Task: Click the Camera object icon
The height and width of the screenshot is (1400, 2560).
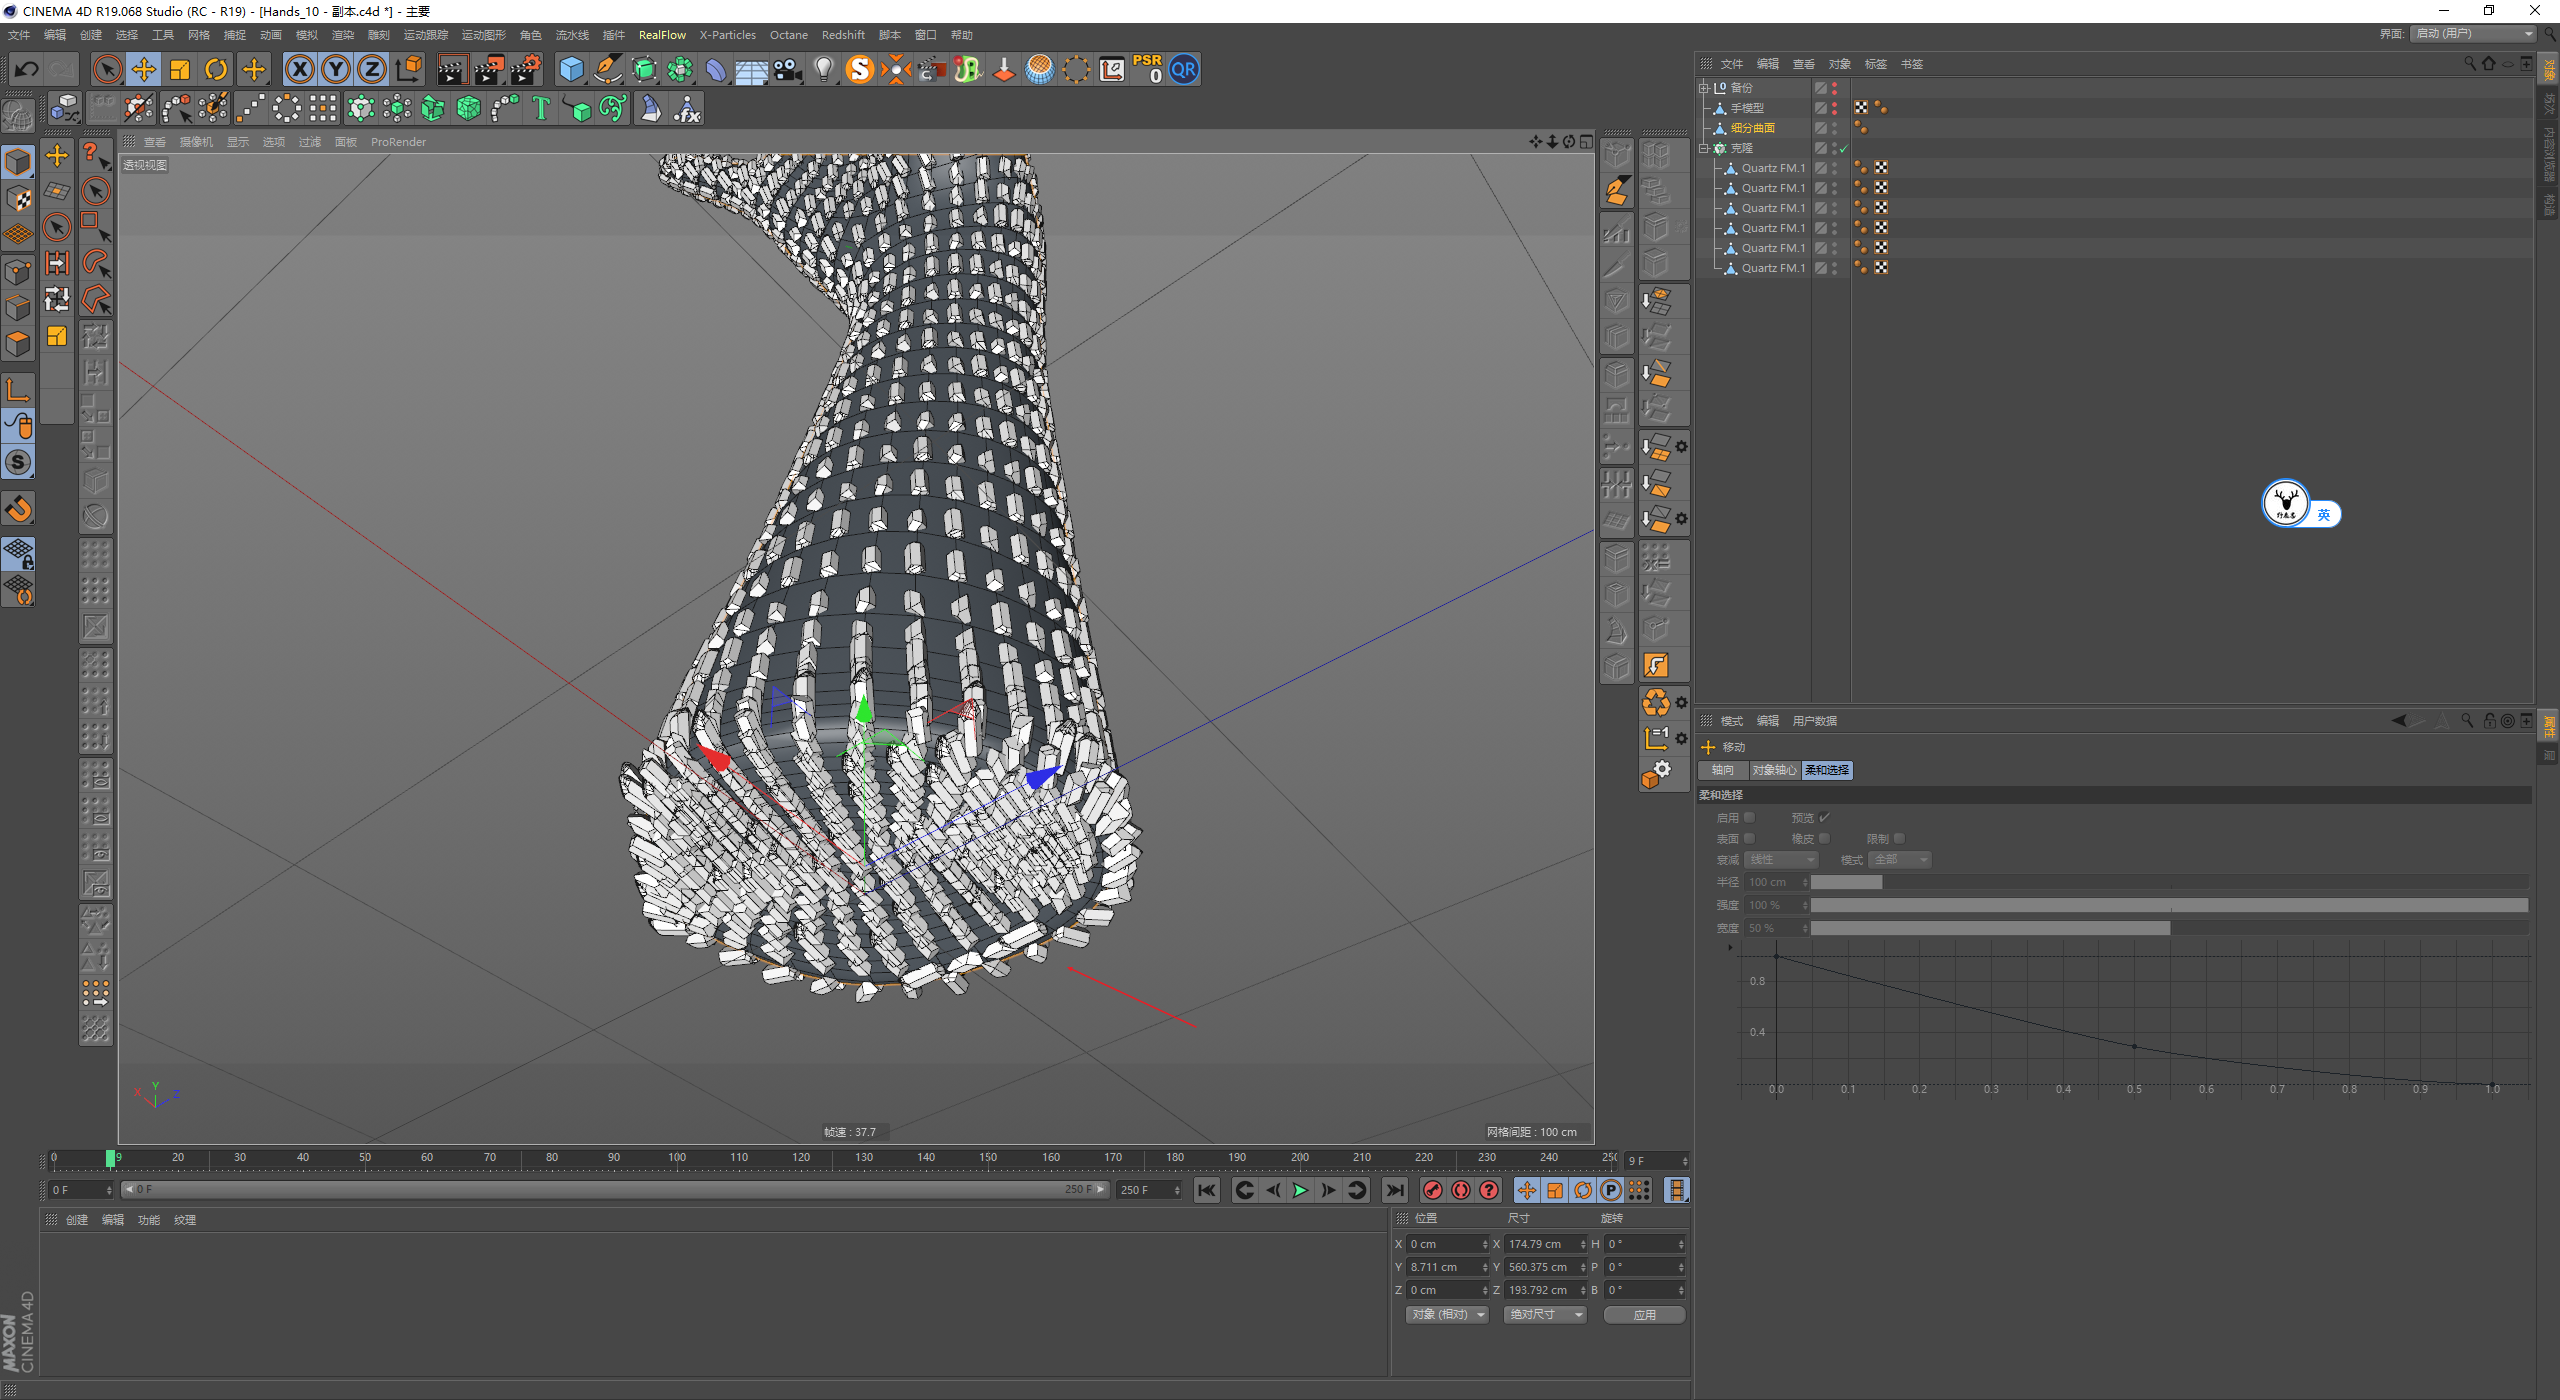Action: [x=788, y=69]
